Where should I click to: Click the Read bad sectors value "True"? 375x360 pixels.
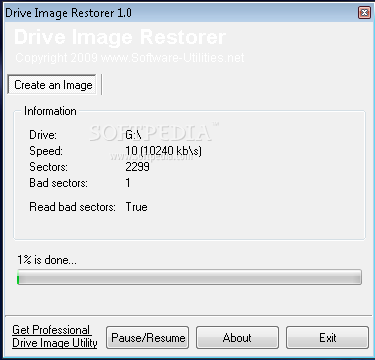[136, 207]
